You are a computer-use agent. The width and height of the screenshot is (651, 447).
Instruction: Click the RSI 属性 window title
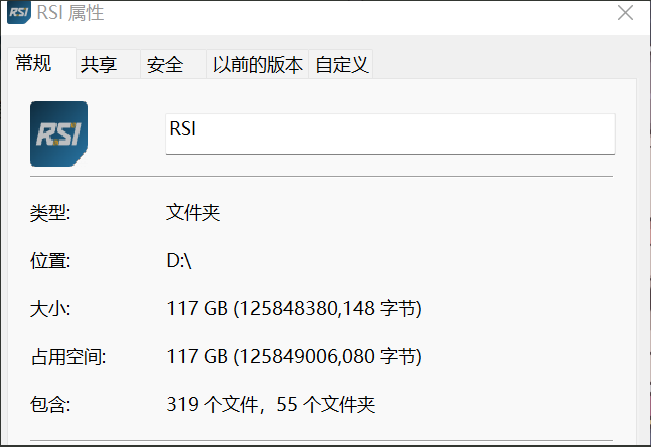[70, 12]
